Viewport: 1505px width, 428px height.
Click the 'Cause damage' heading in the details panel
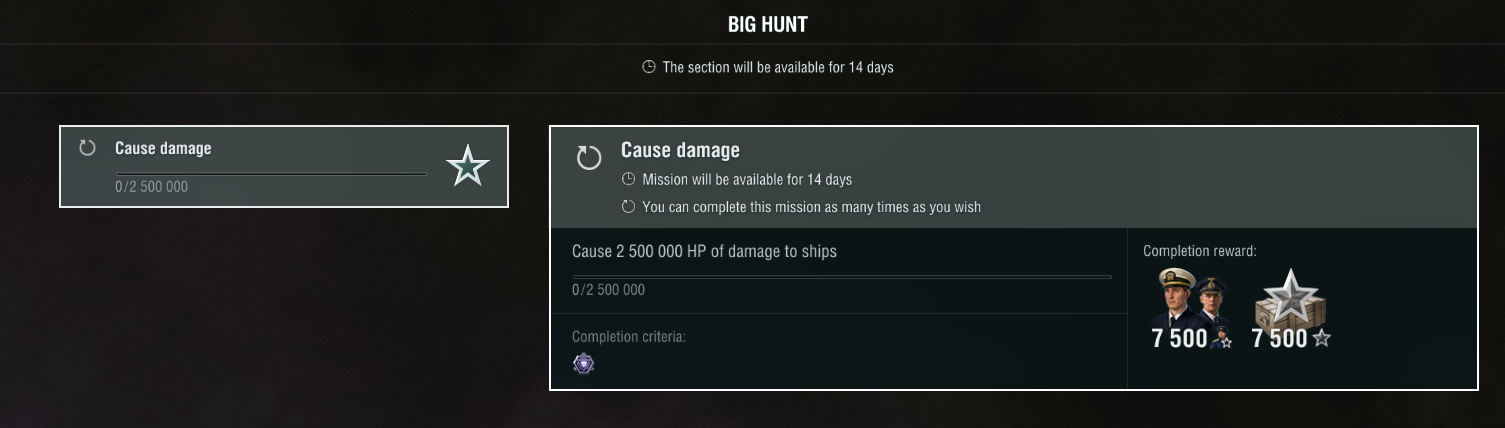[680, 150]
